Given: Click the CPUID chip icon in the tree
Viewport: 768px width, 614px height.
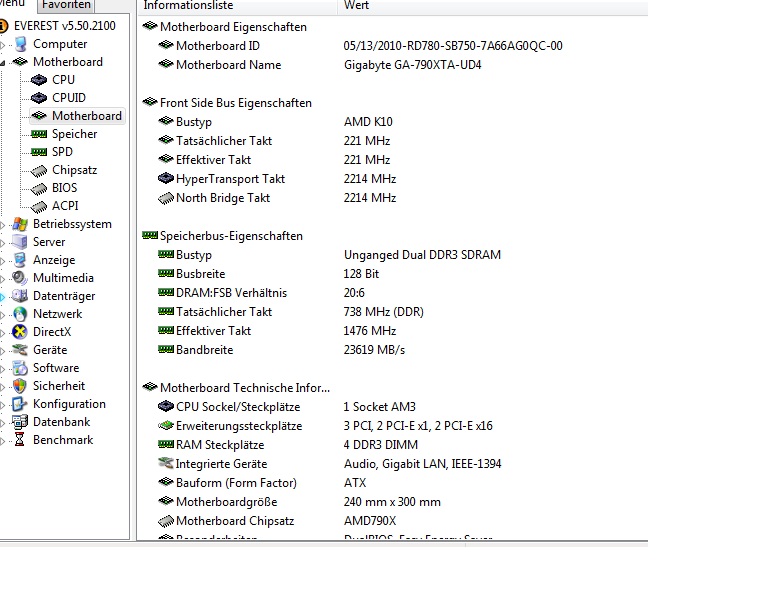Looking at the screenshot, I should 39,98.
